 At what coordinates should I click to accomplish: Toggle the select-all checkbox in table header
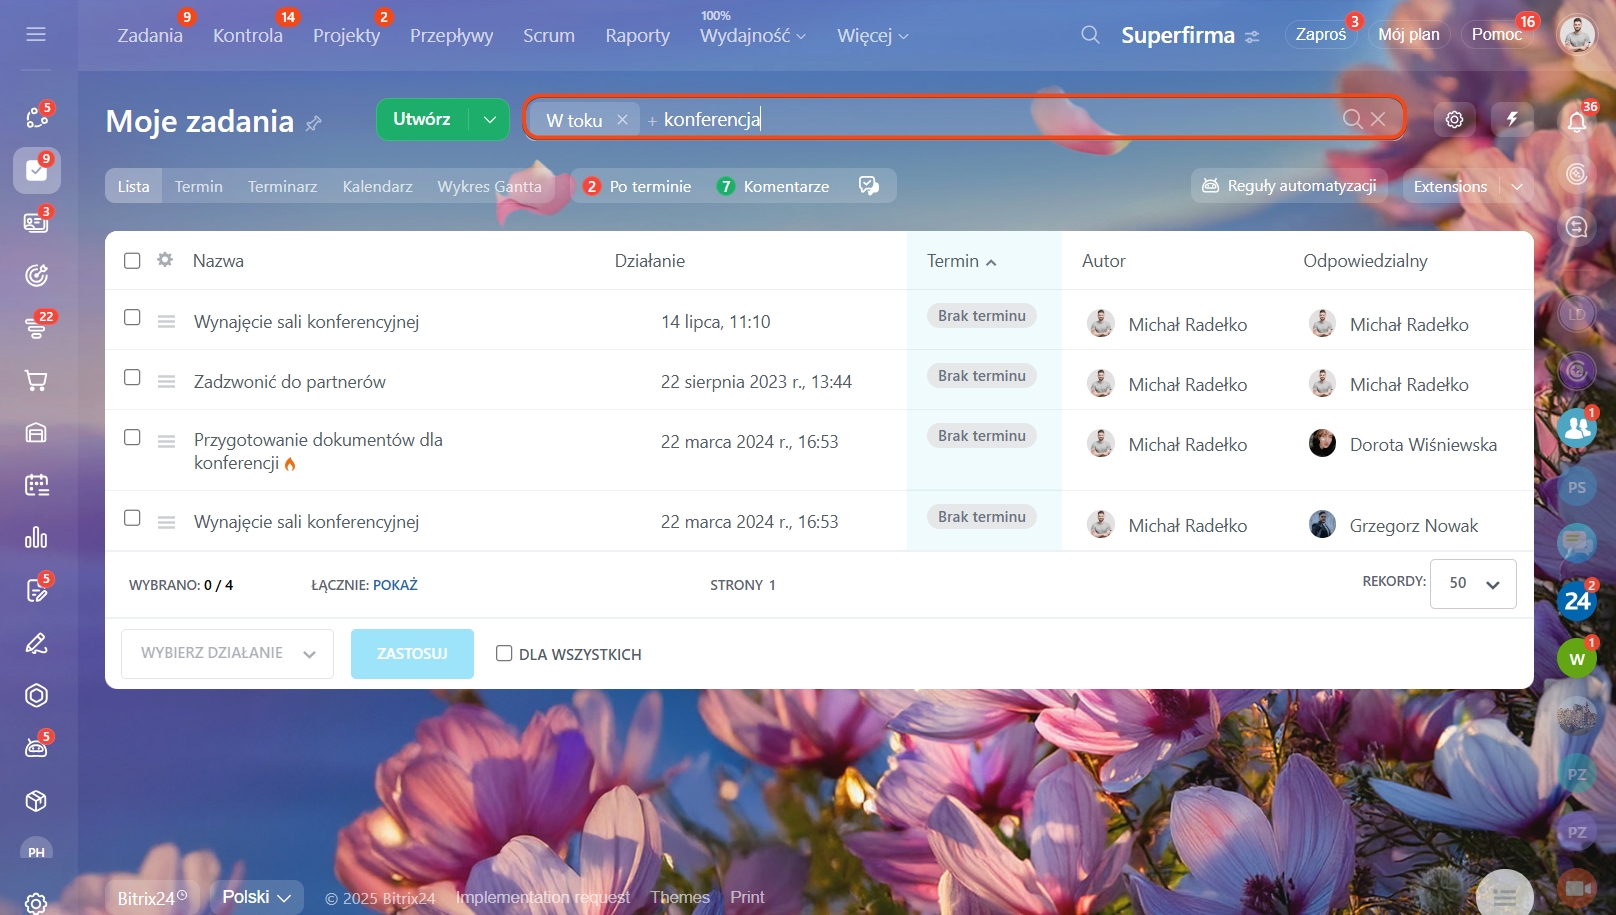pos(132,260)
